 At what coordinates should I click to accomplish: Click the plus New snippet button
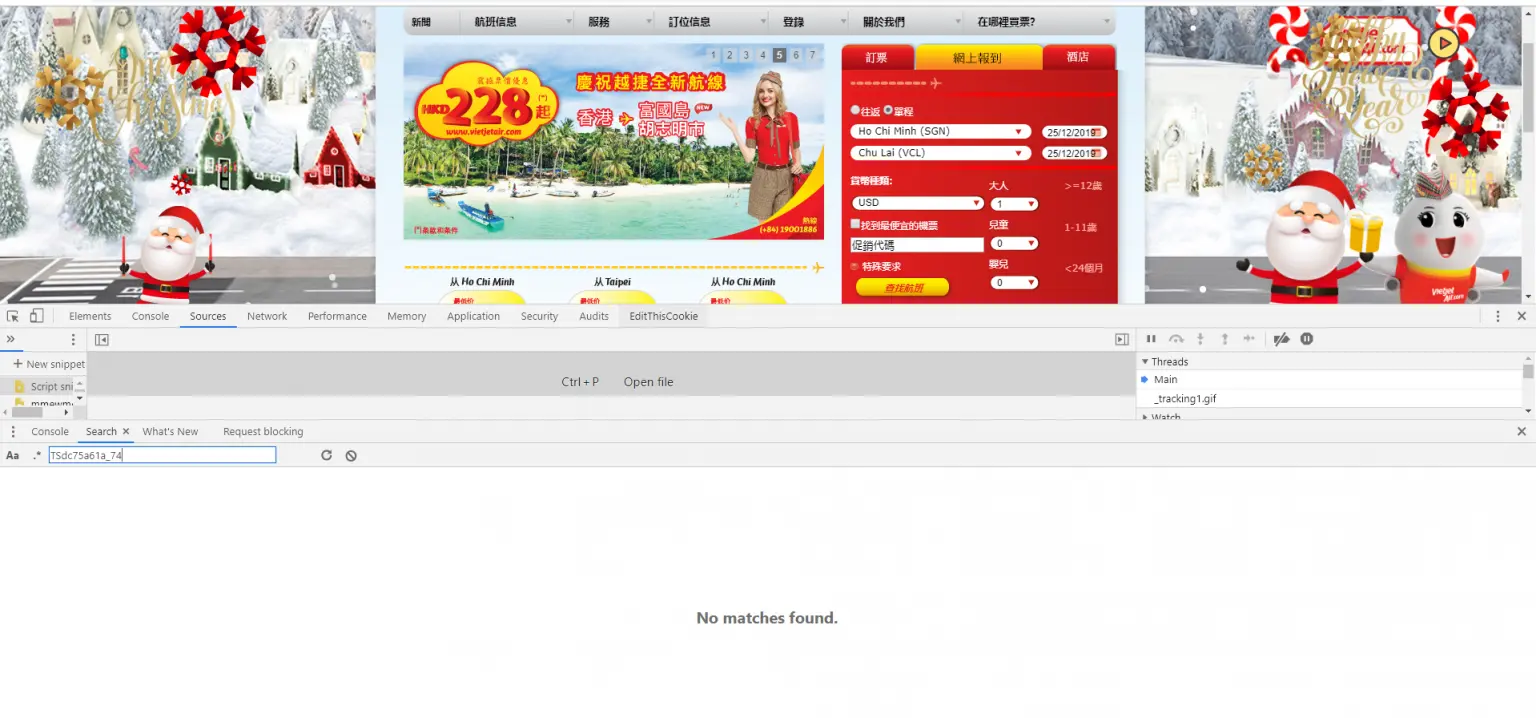point(49,364)
